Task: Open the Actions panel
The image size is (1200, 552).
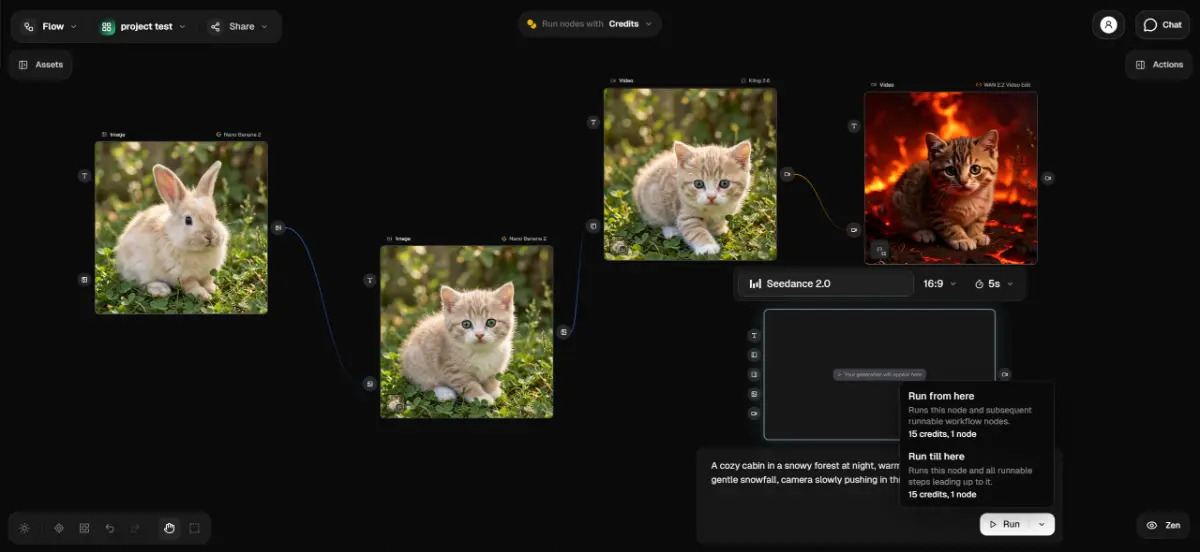Action: point(1159,65)
